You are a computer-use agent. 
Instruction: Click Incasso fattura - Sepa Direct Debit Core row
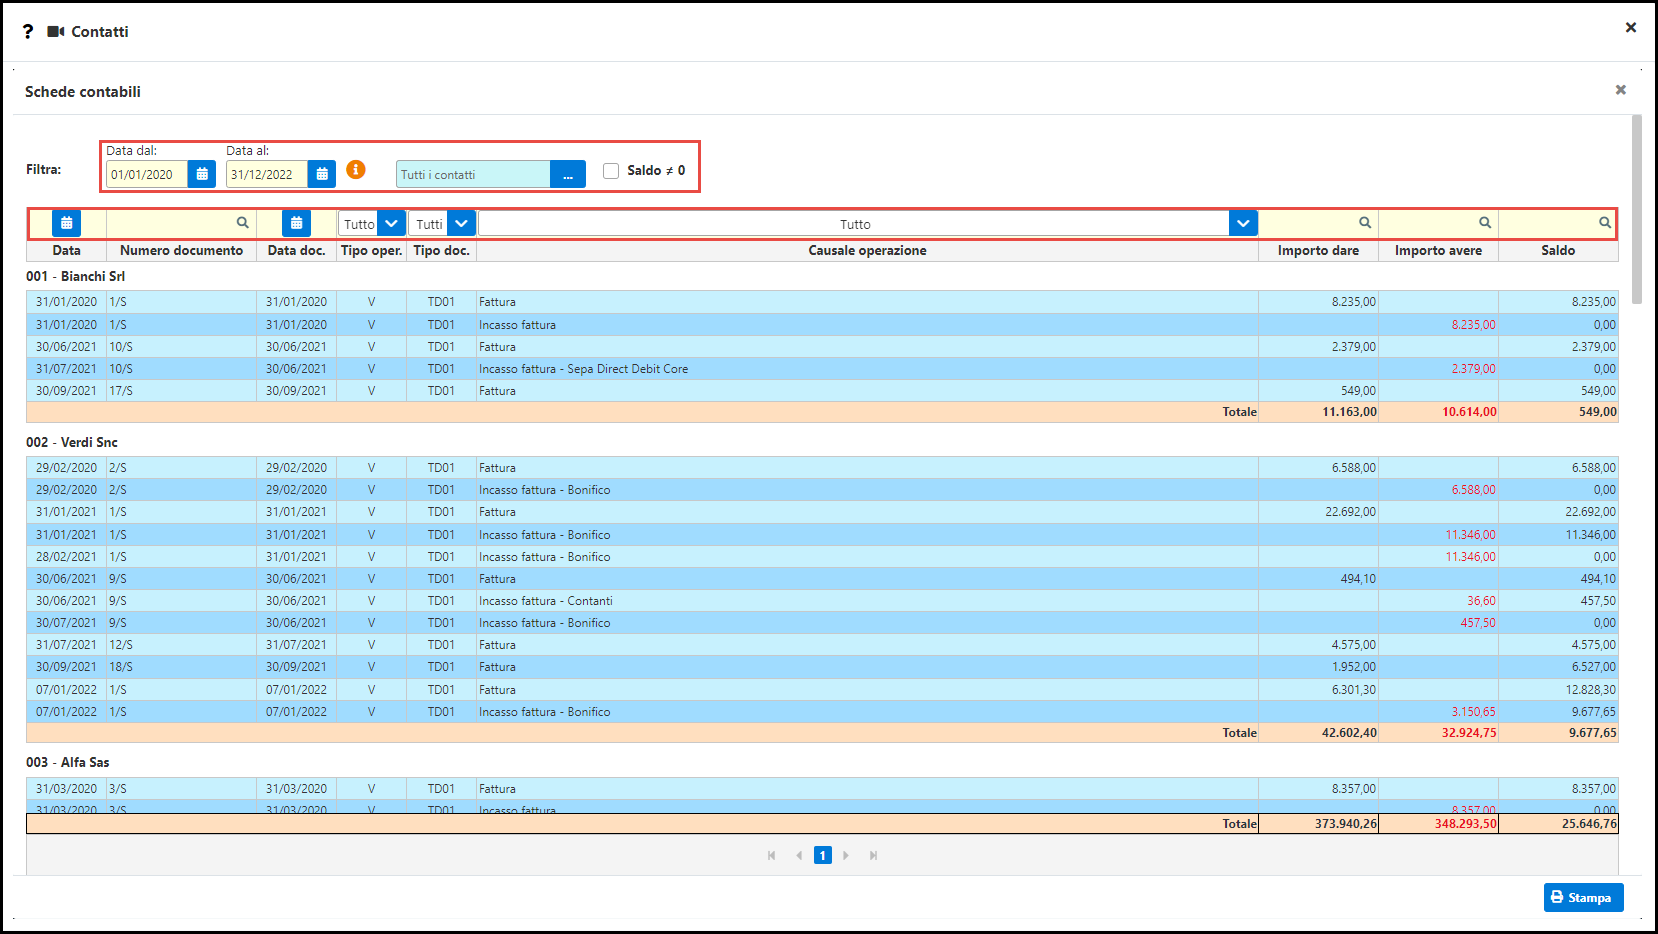822,369
